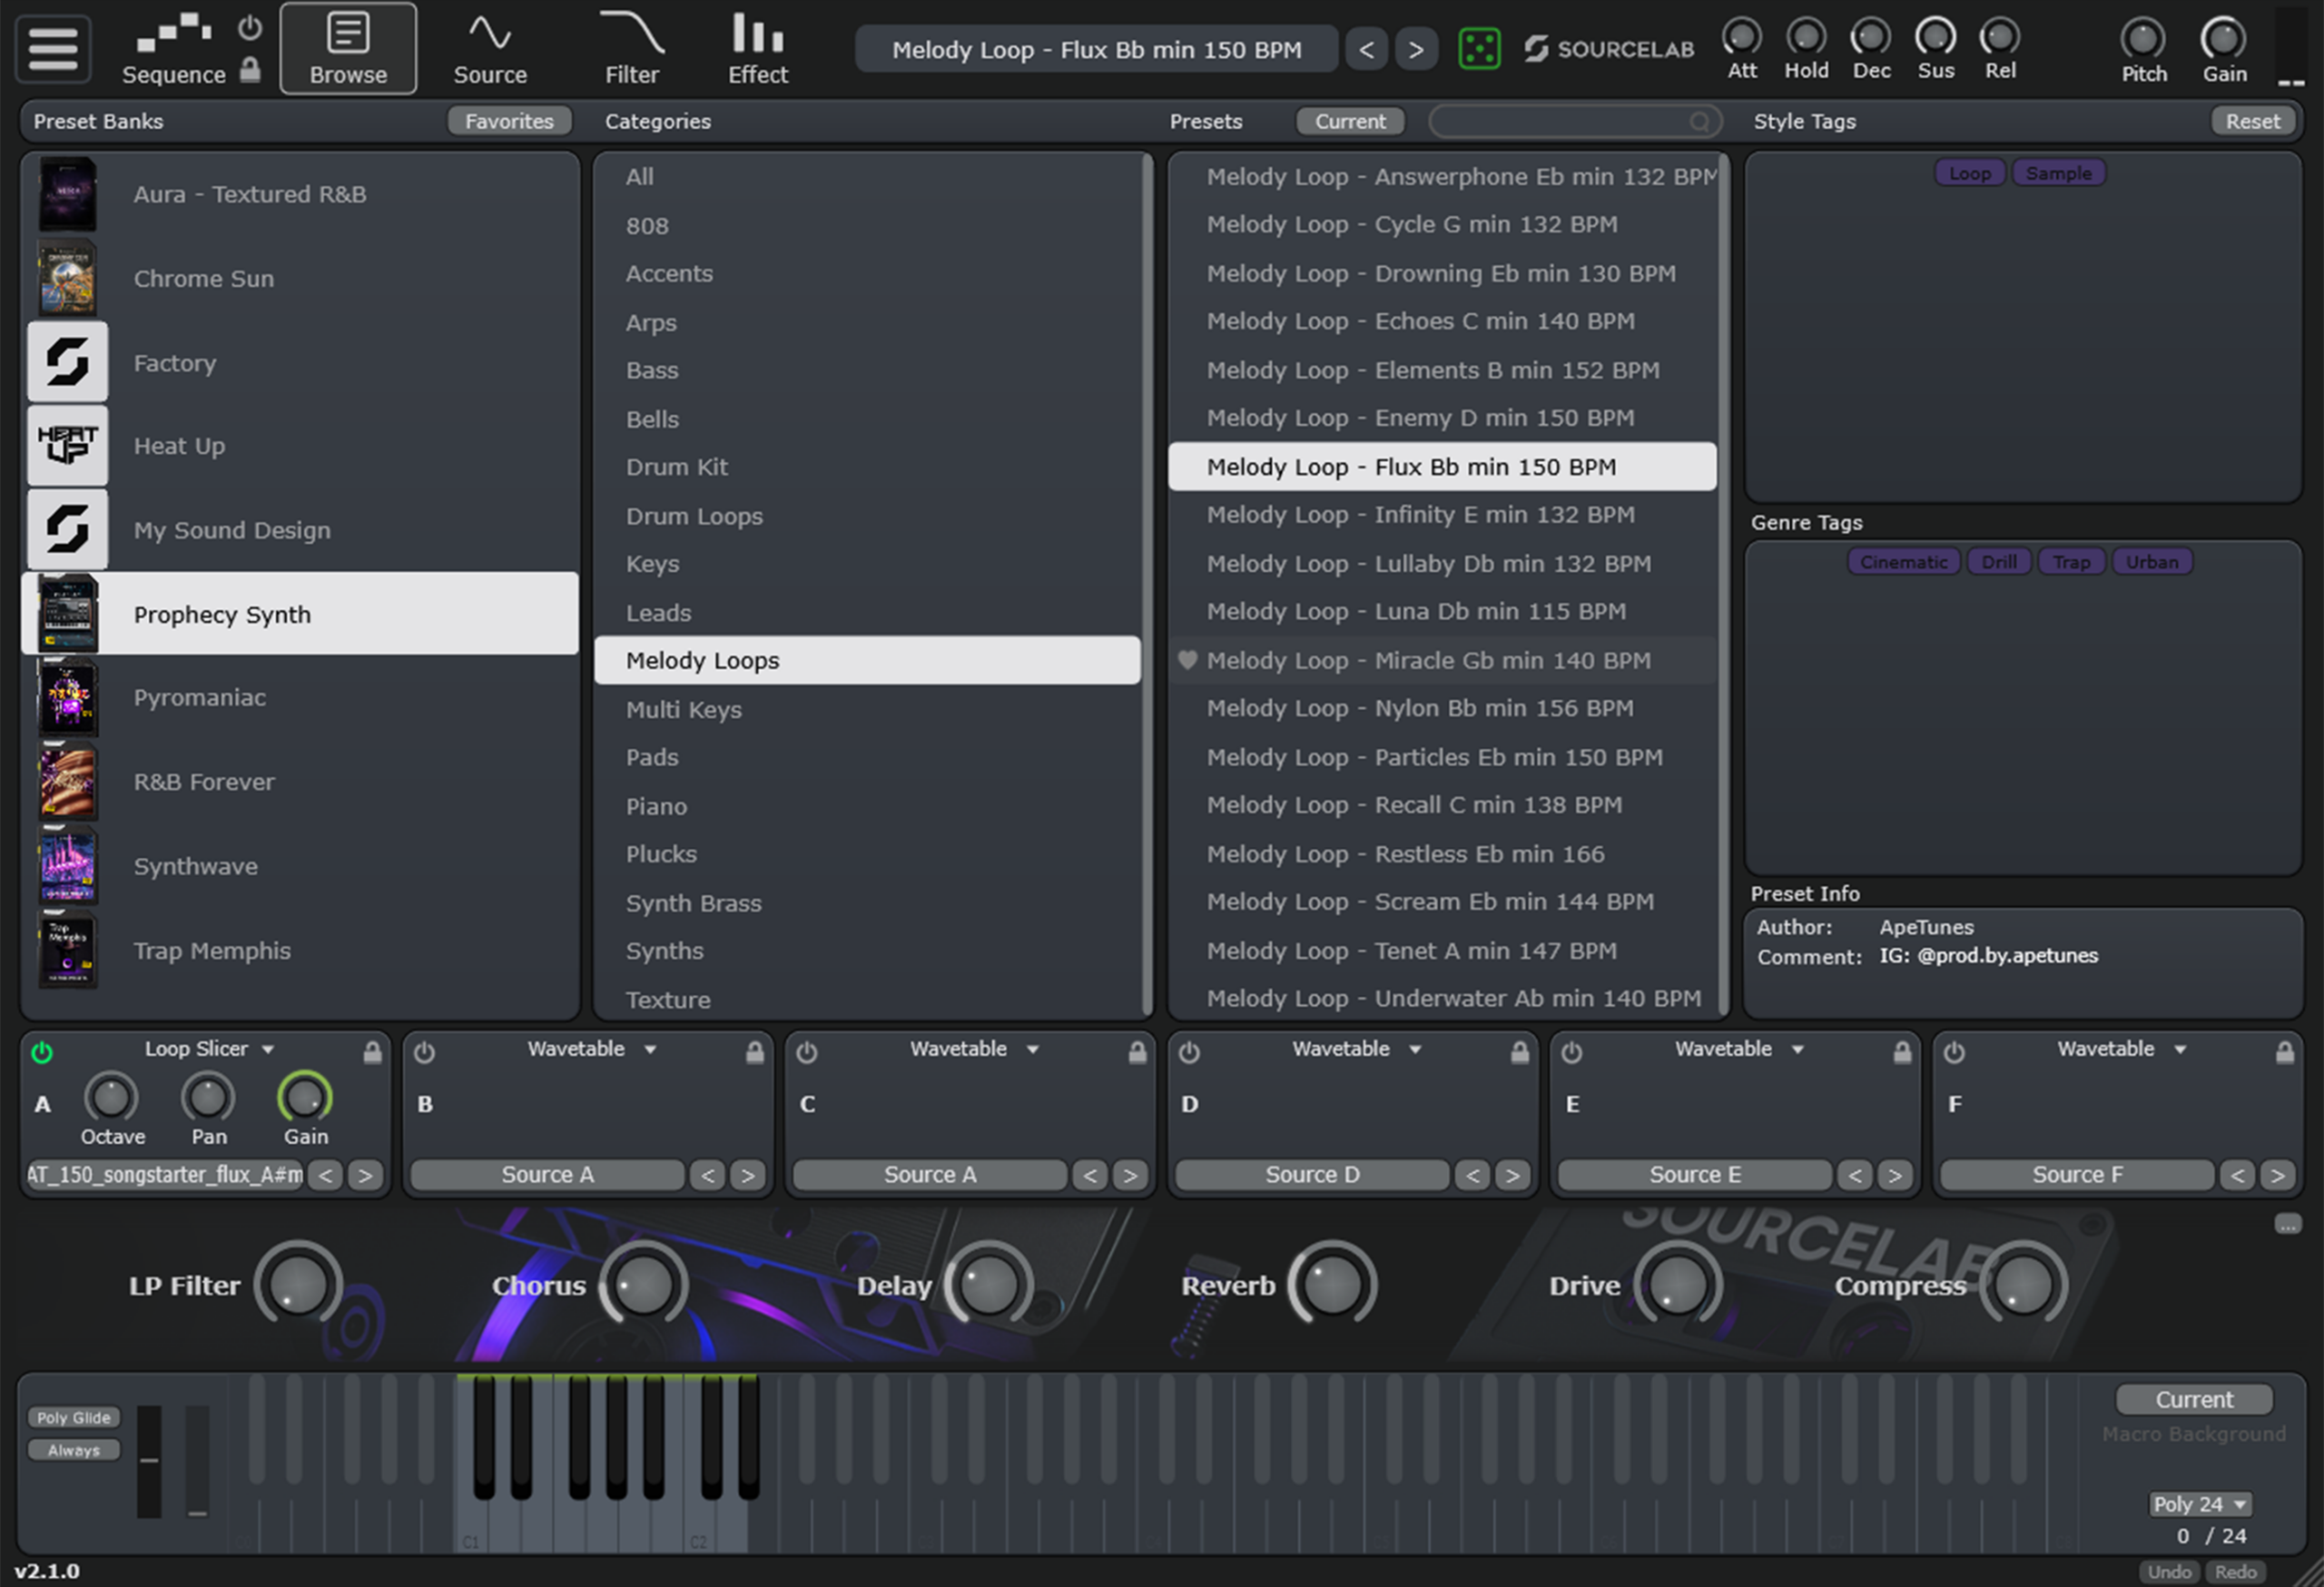Toggle the Cinematic genre tag
The width and height of the screenshot is (2324, 1587).
tap(1903, 562)
